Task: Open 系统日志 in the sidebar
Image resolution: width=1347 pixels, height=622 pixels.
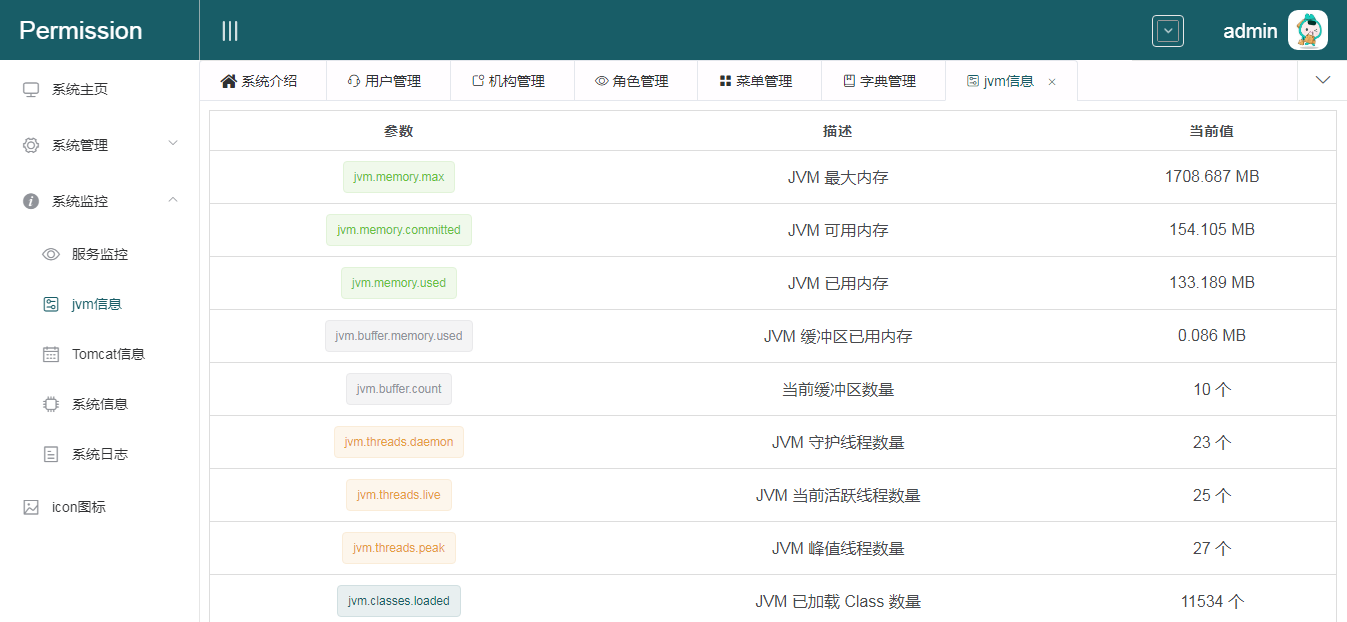Action: pos(100,454)
